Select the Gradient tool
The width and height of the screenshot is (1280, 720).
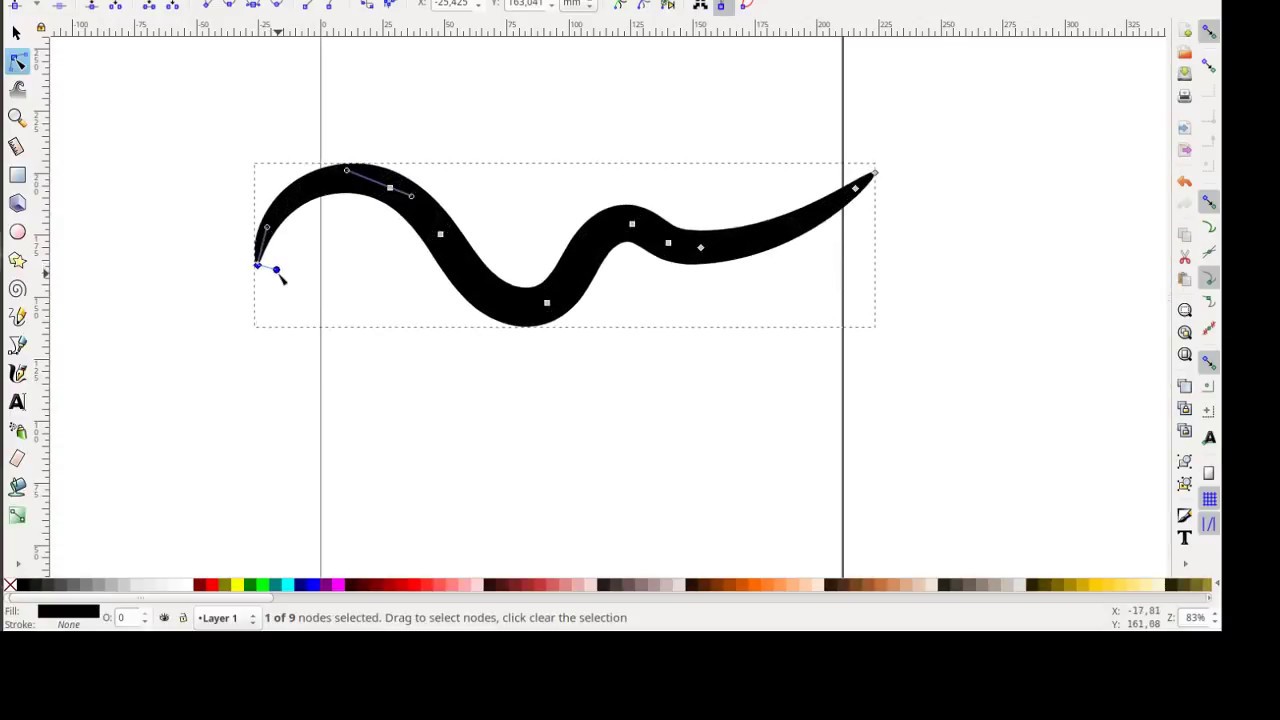[17, 515]
